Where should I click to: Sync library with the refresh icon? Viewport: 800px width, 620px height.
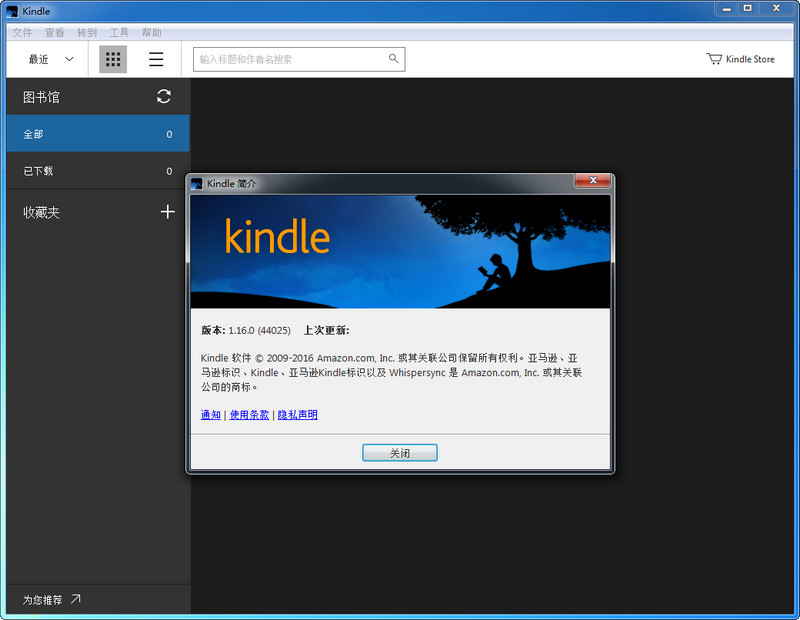pyautogui.click(x=163, y=97)
